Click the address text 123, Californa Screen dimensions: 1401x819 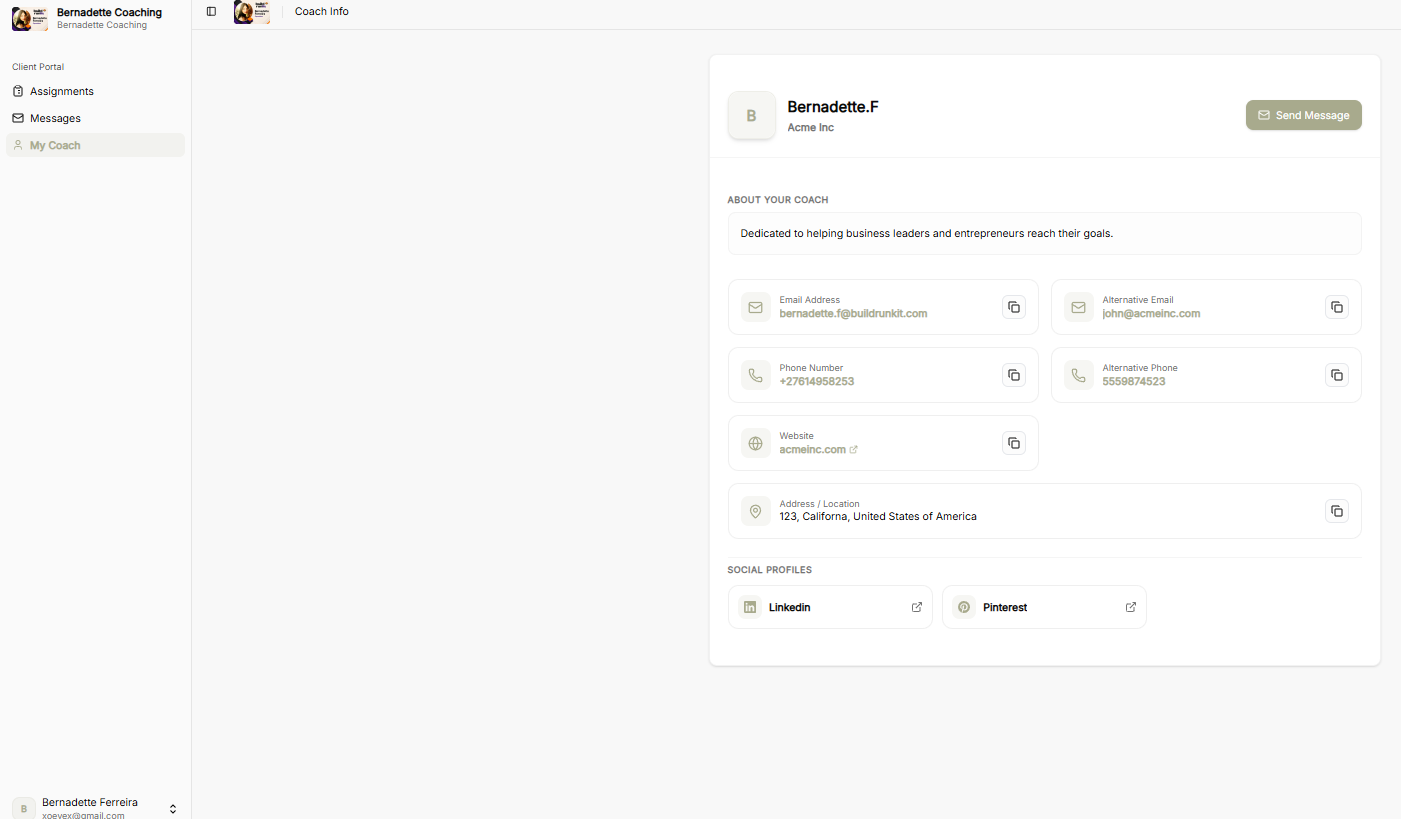click(878, 517)
